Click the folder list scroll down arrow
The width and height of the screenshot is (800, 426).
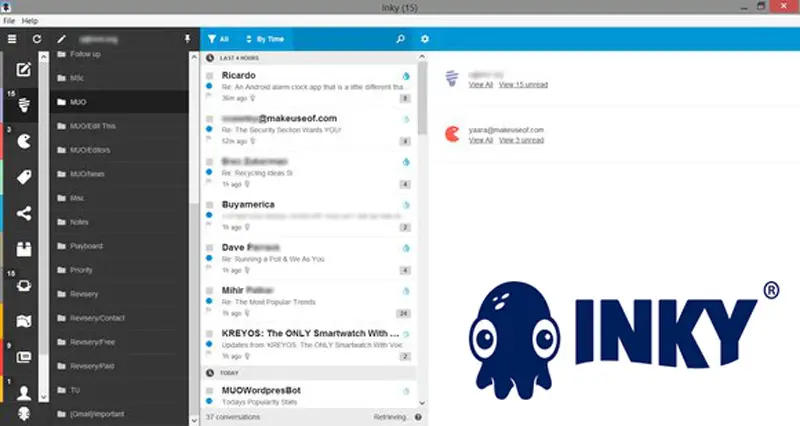click(194, 421)
